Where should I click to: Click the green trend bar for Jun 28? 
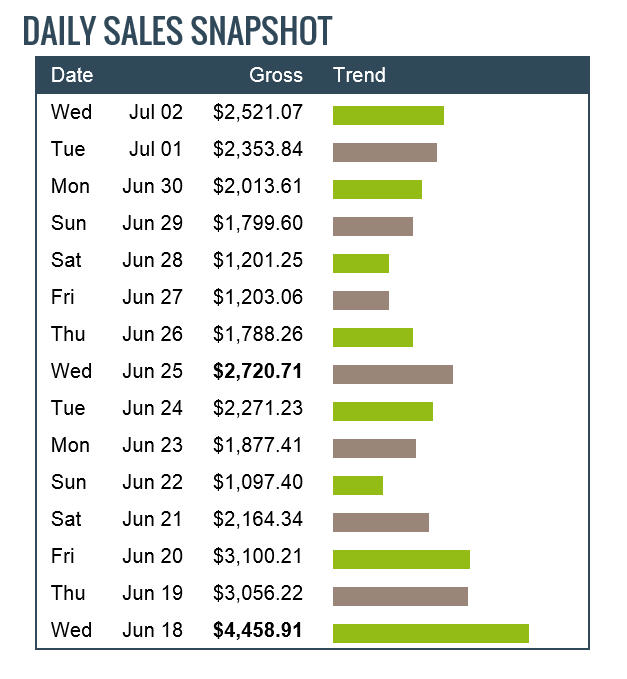pyautogui.click(x=360, y=263)
